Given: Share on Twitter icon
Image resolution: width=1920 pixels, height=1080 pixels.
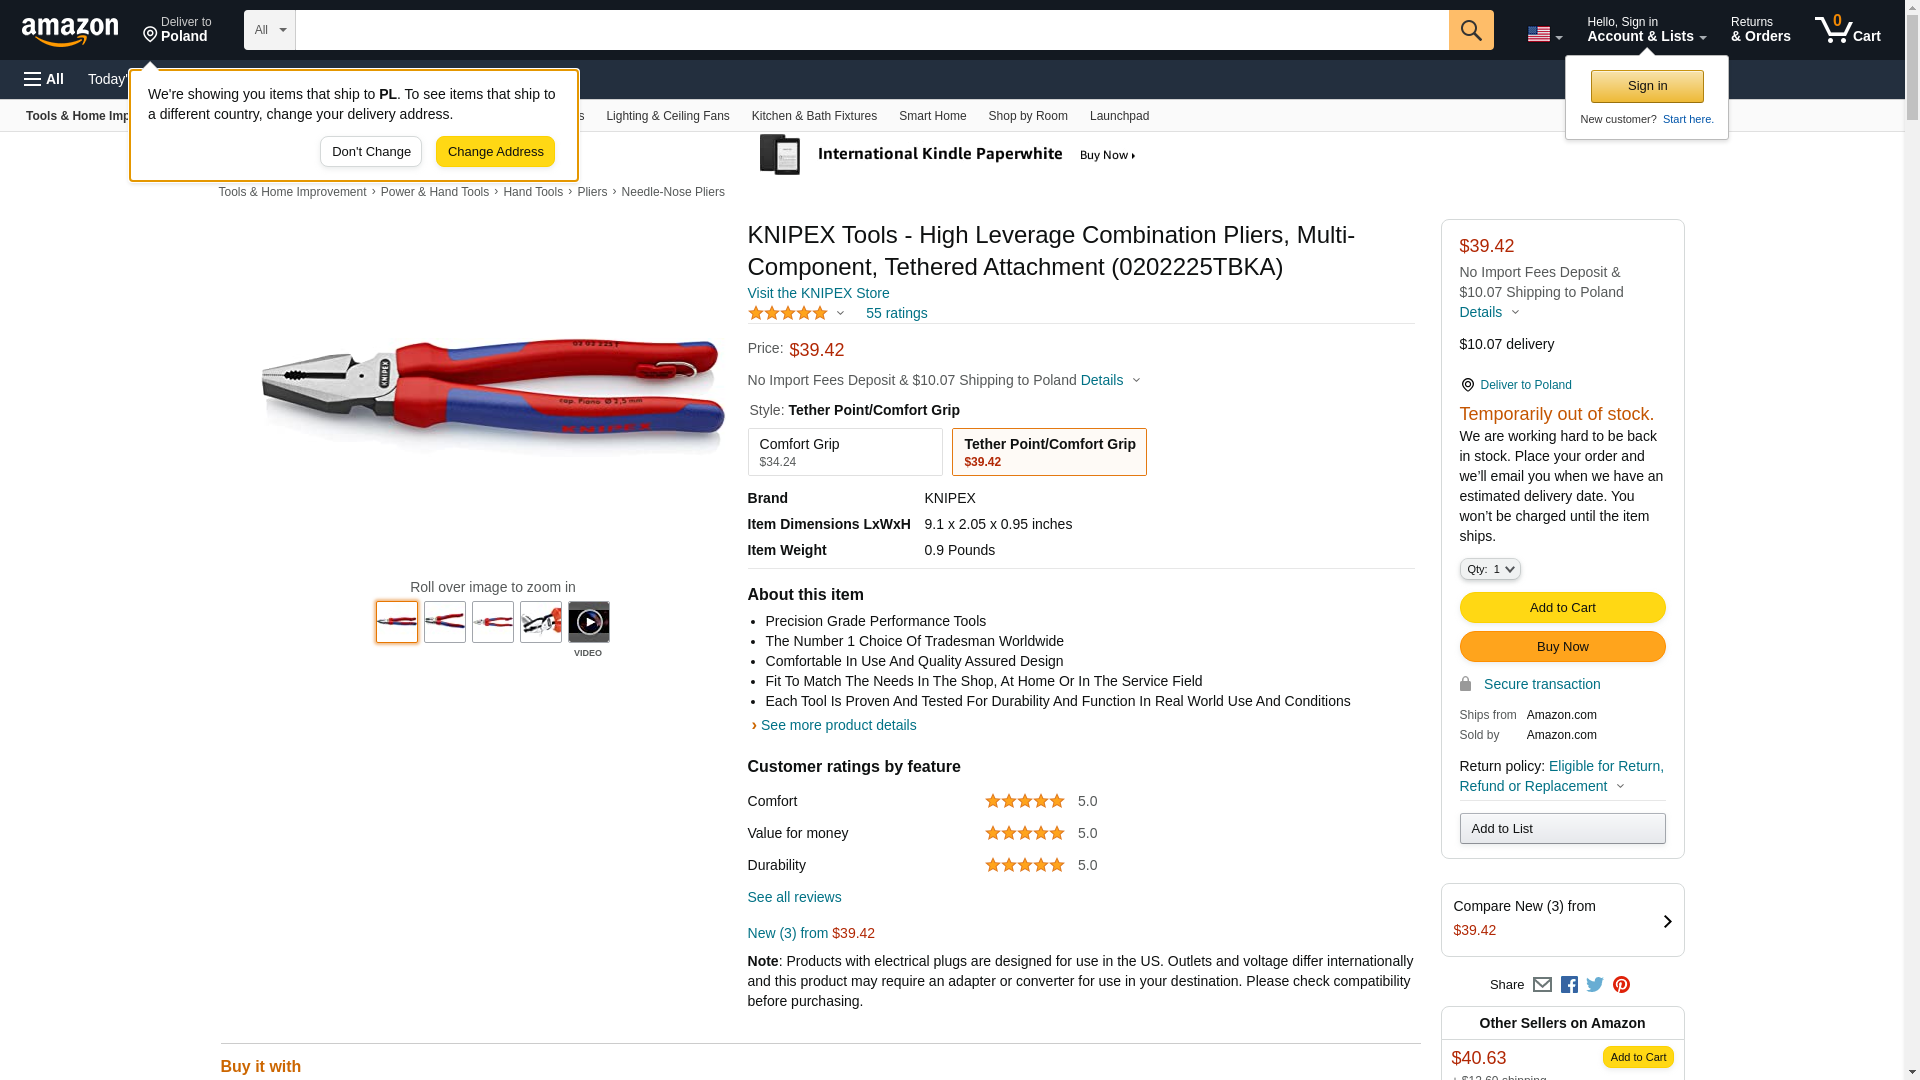Looking at the screenshot, I should [x=1595, y=985].
